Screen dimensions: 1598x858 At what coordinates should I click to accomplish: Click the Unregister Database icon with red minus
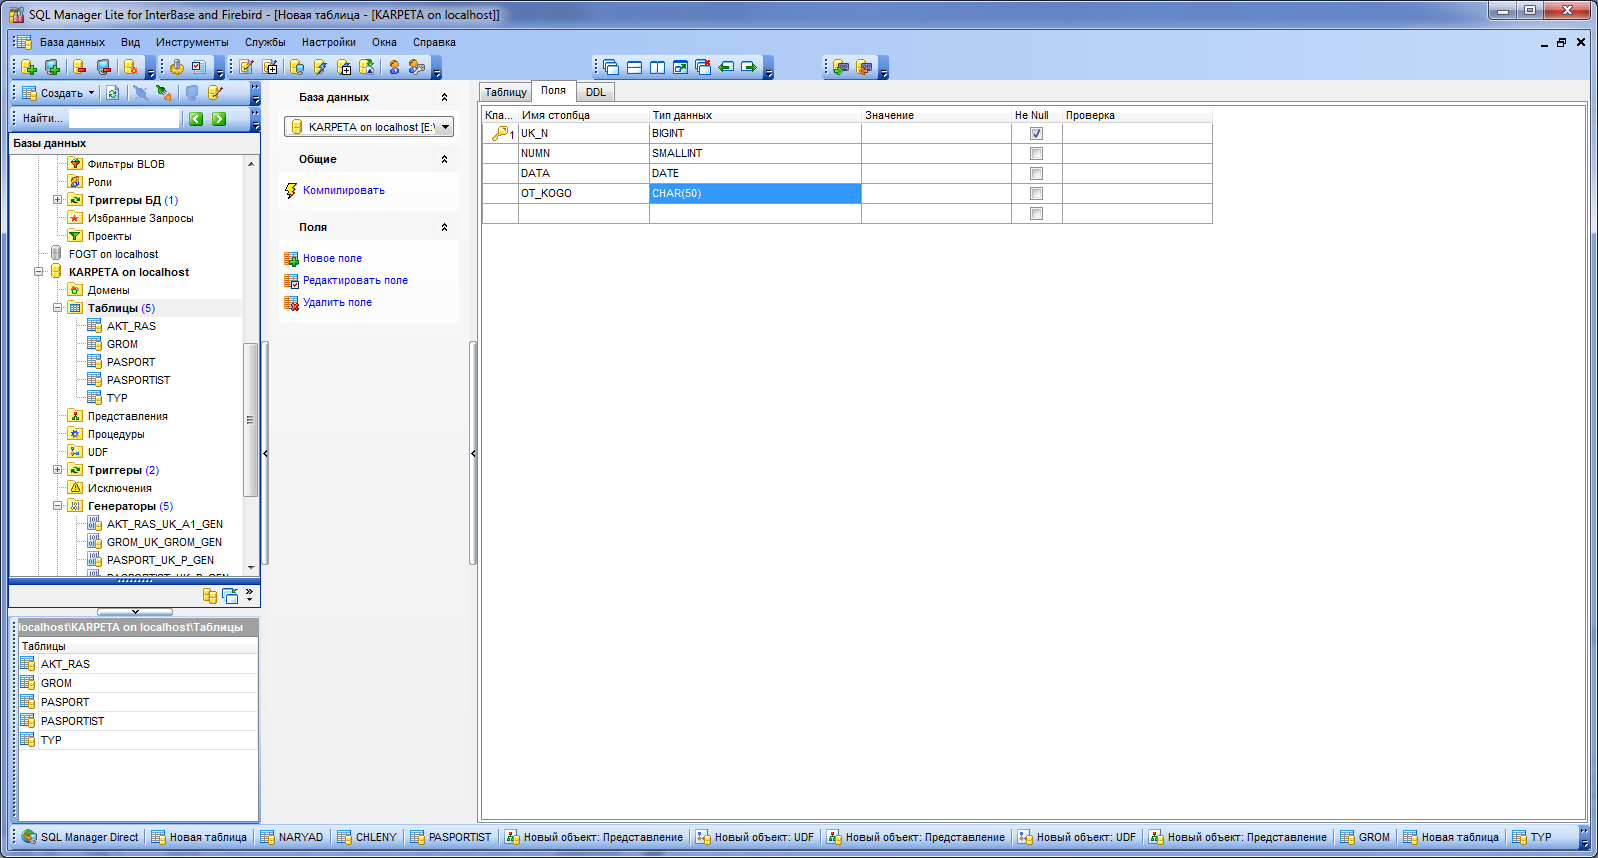[80, 67]
